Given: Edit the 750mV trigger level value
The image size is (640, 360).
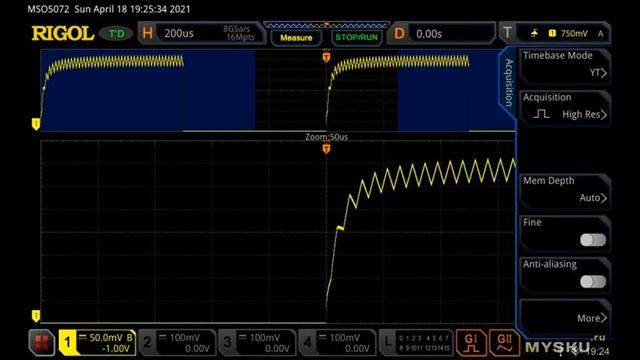Looking at the screenshot, I should pyautogui.click(x=574, y=33).
